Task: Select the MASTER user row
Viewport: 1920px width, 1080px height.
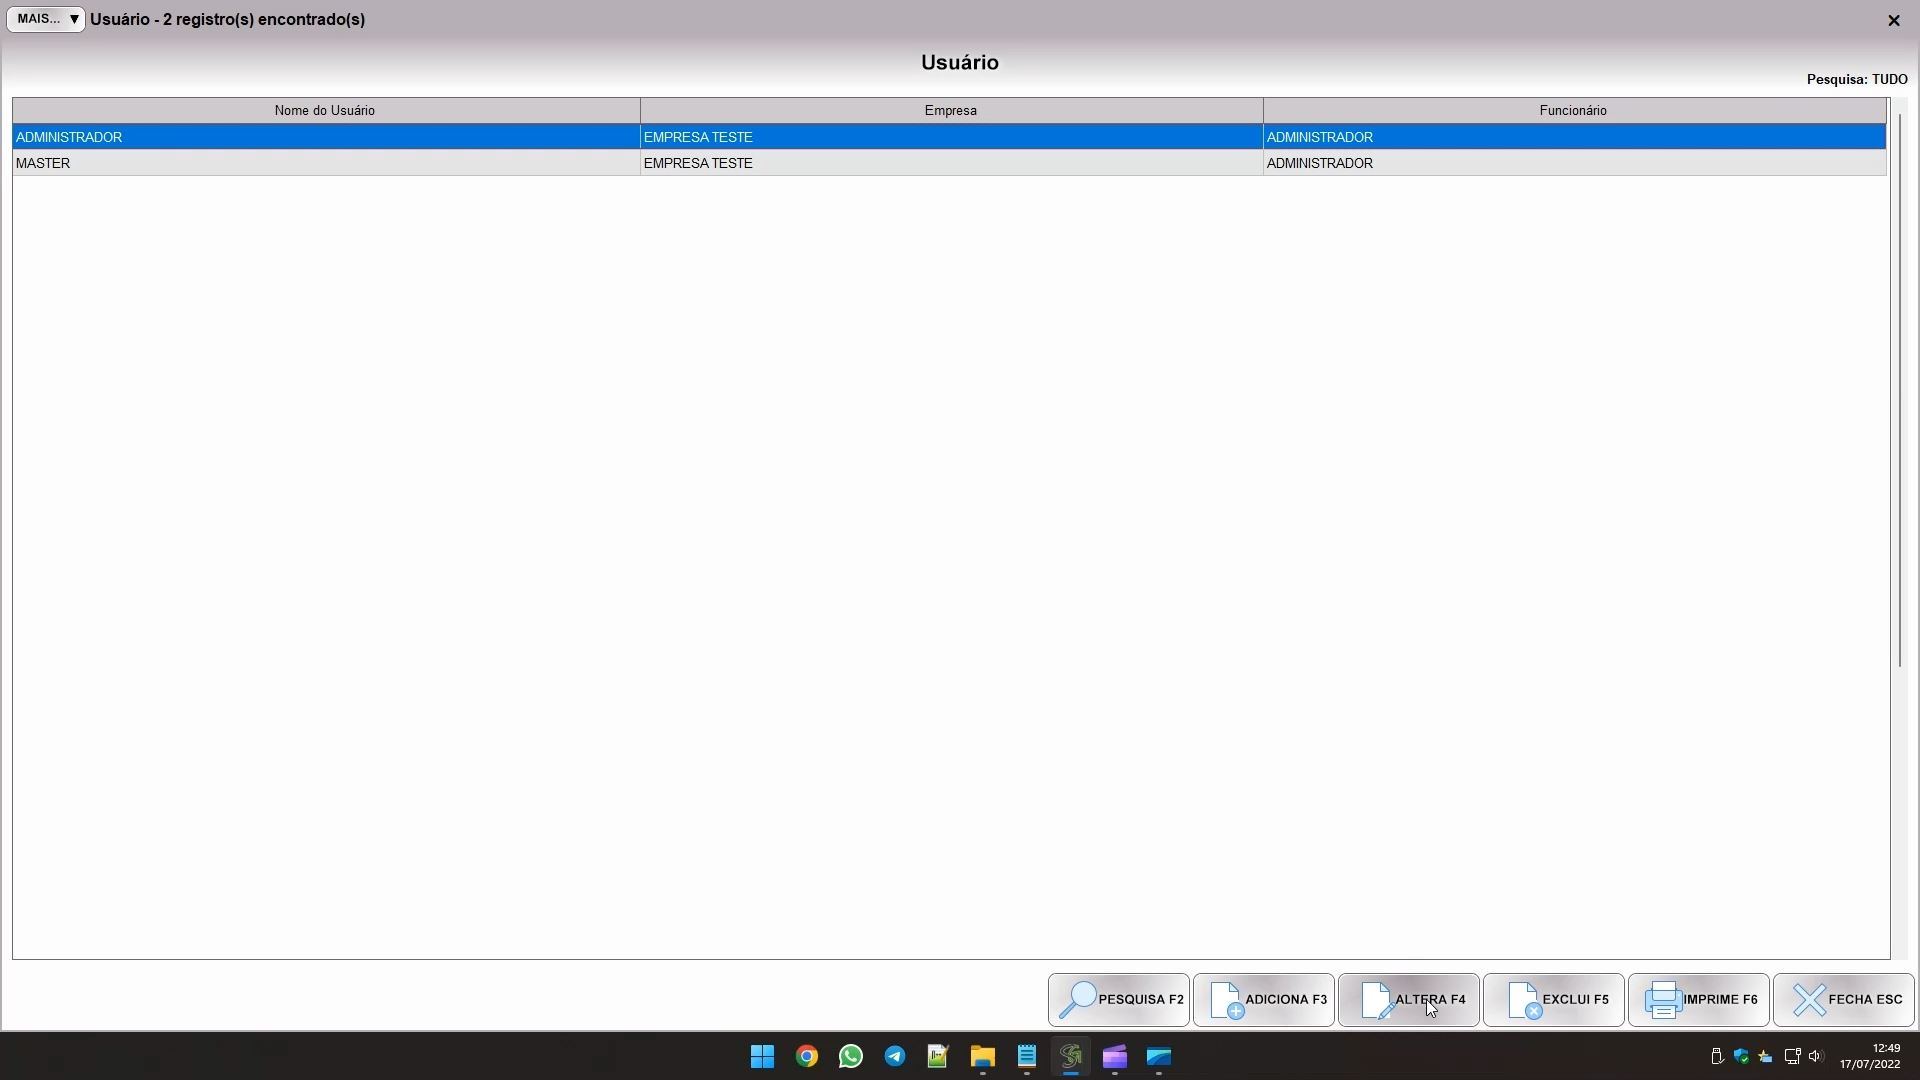Action: (325, 163)
